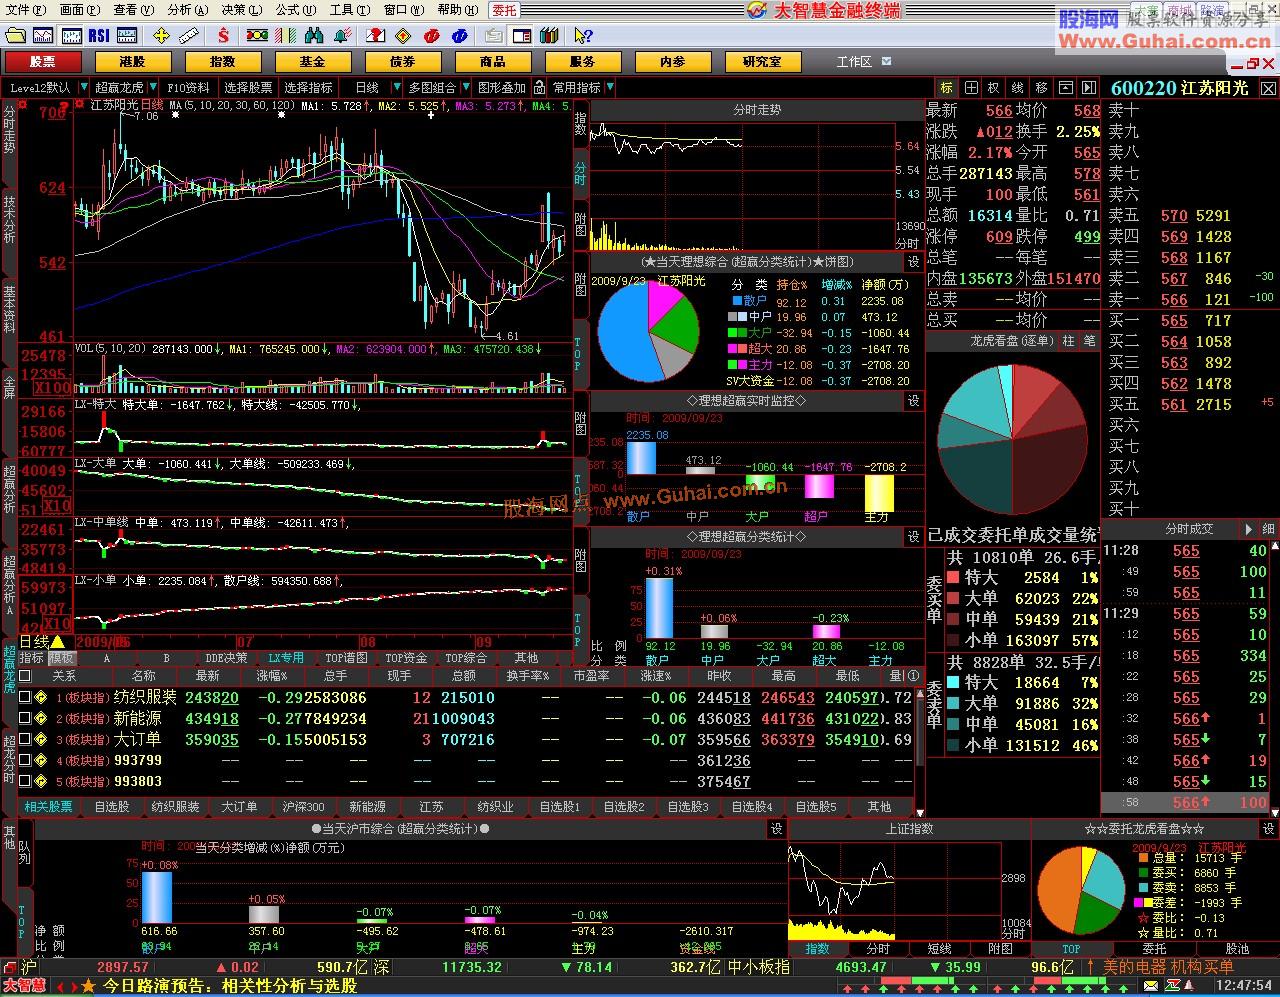
Task: Tick the checkbox for 新能源 row
Action: [x=24, y=719]
